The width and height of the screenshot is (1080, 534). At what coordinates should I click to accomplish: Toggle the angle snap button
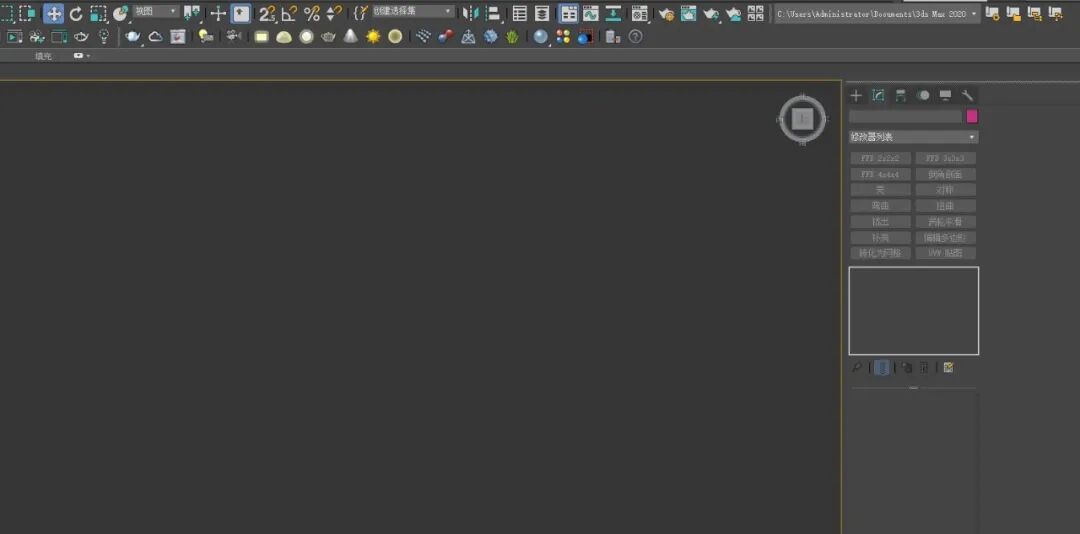pyautogui.click(x=289, y=13)
